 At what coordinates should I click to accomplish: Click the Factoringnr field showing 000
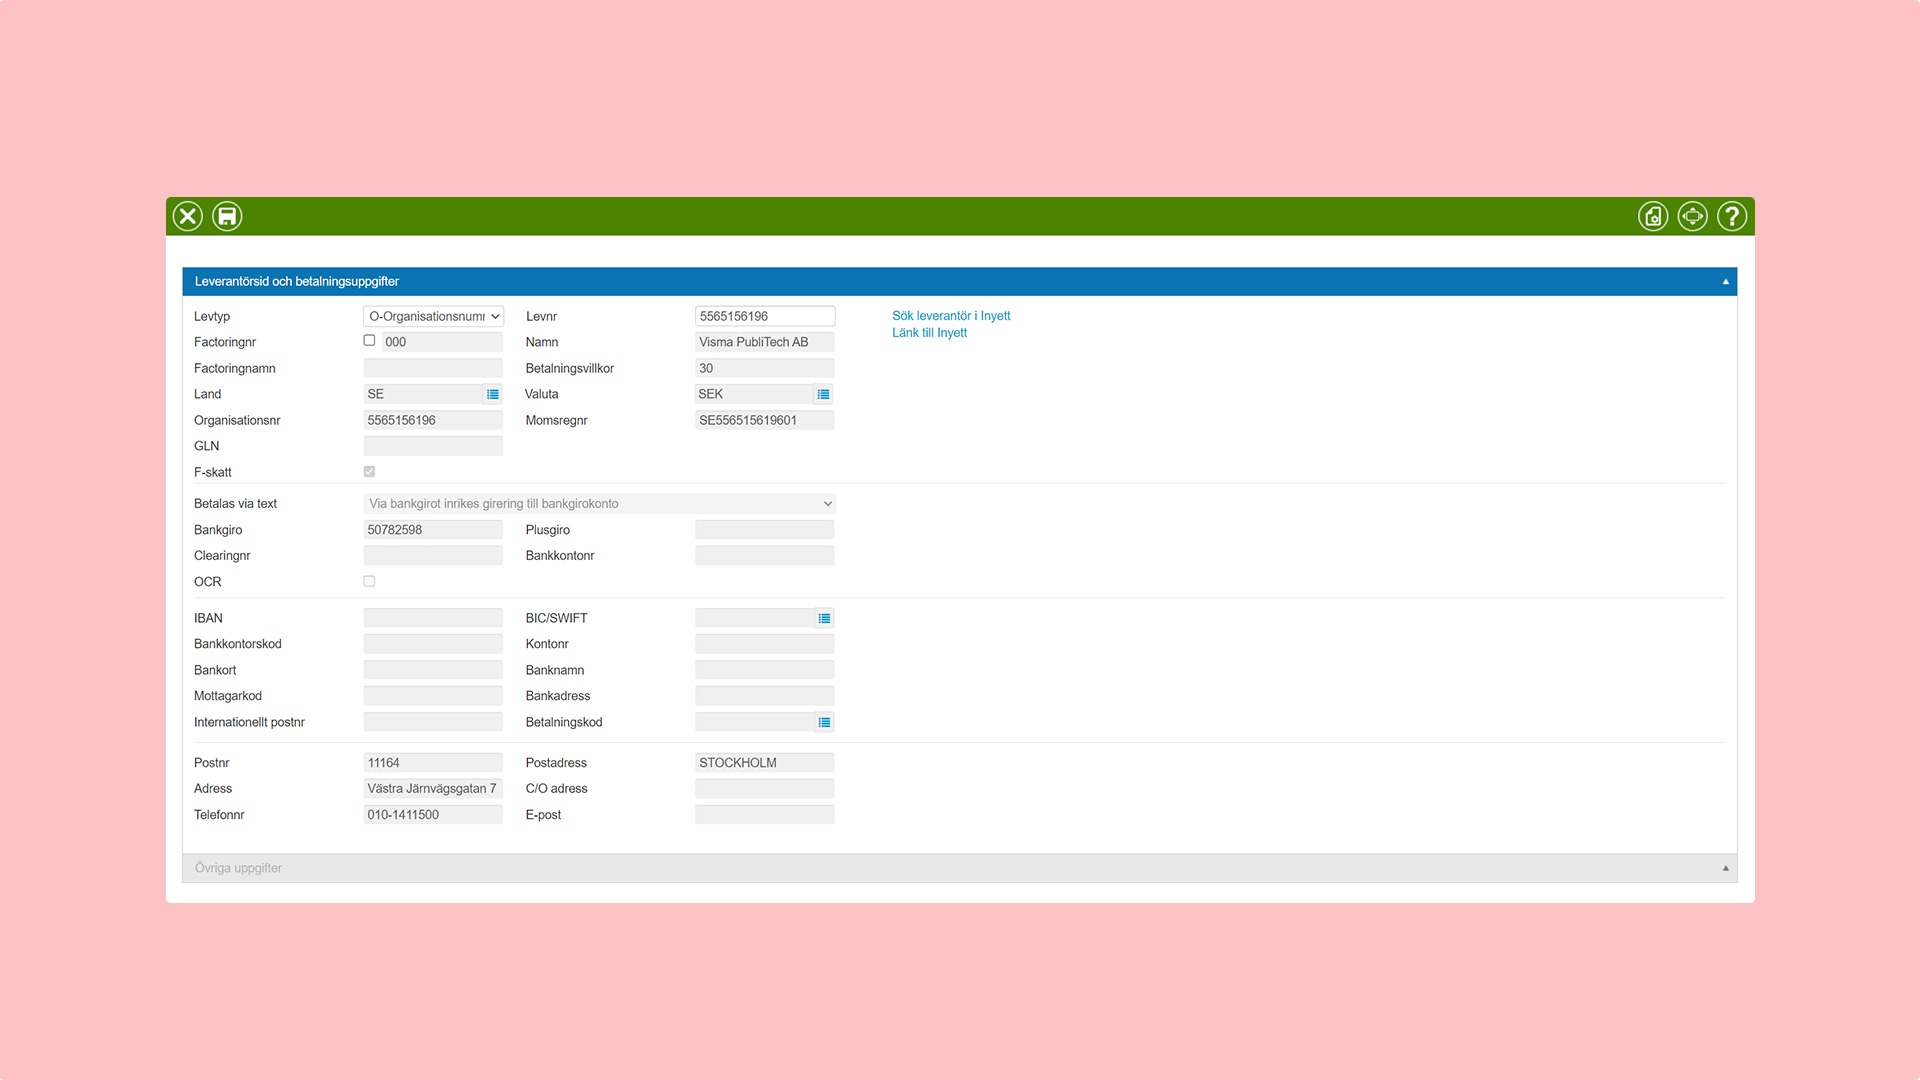tap(442, 342)
